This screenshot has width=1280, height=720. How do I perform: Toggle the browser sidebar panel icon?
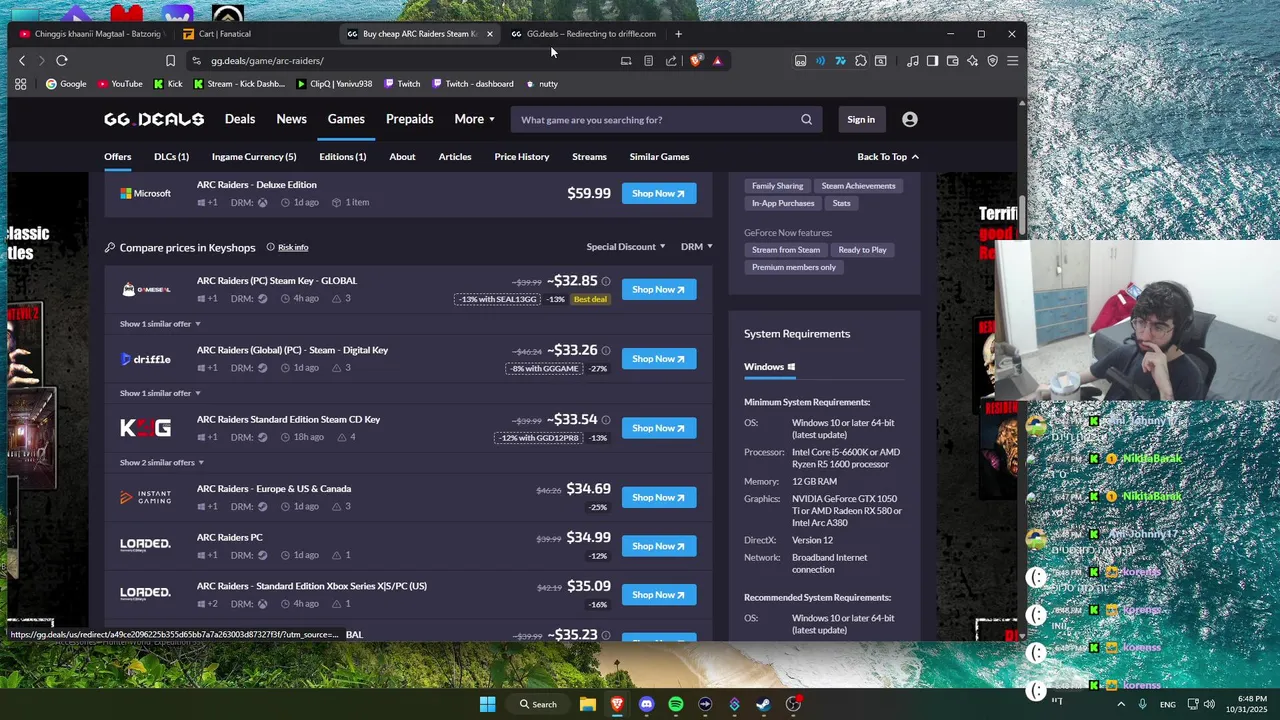[932, 60]
